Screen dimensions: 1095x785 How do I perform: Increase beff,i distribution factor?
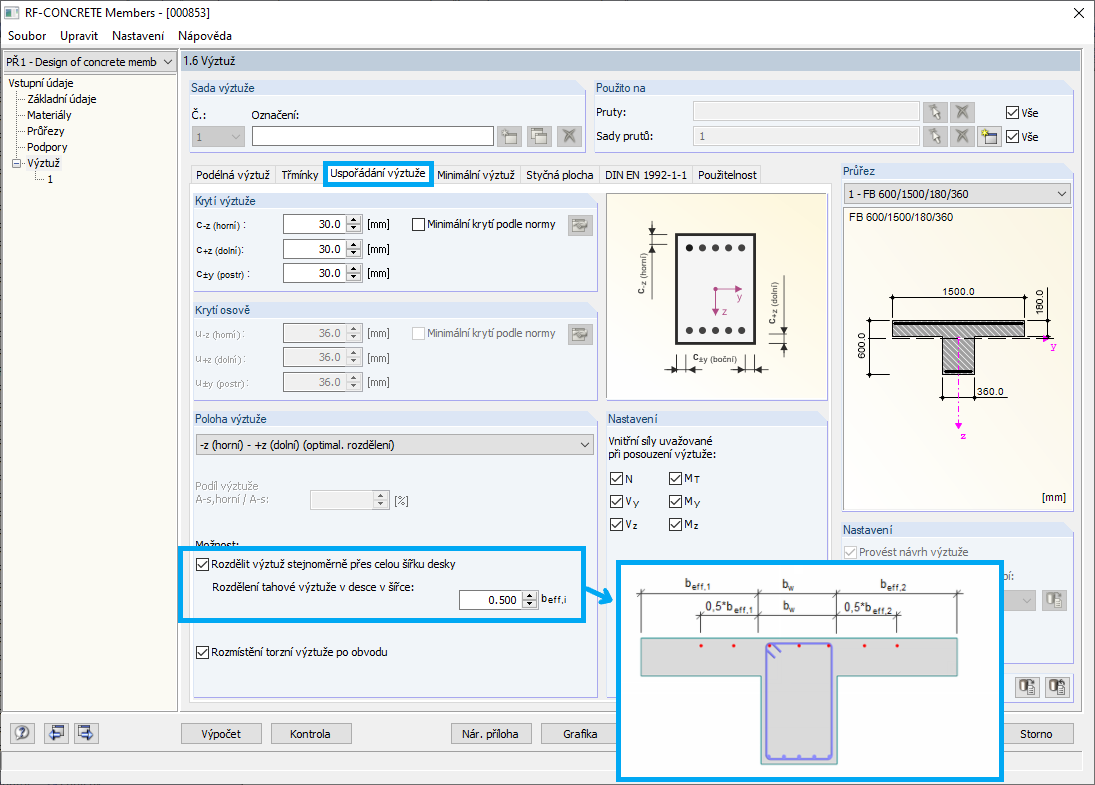tap(530, 596)
